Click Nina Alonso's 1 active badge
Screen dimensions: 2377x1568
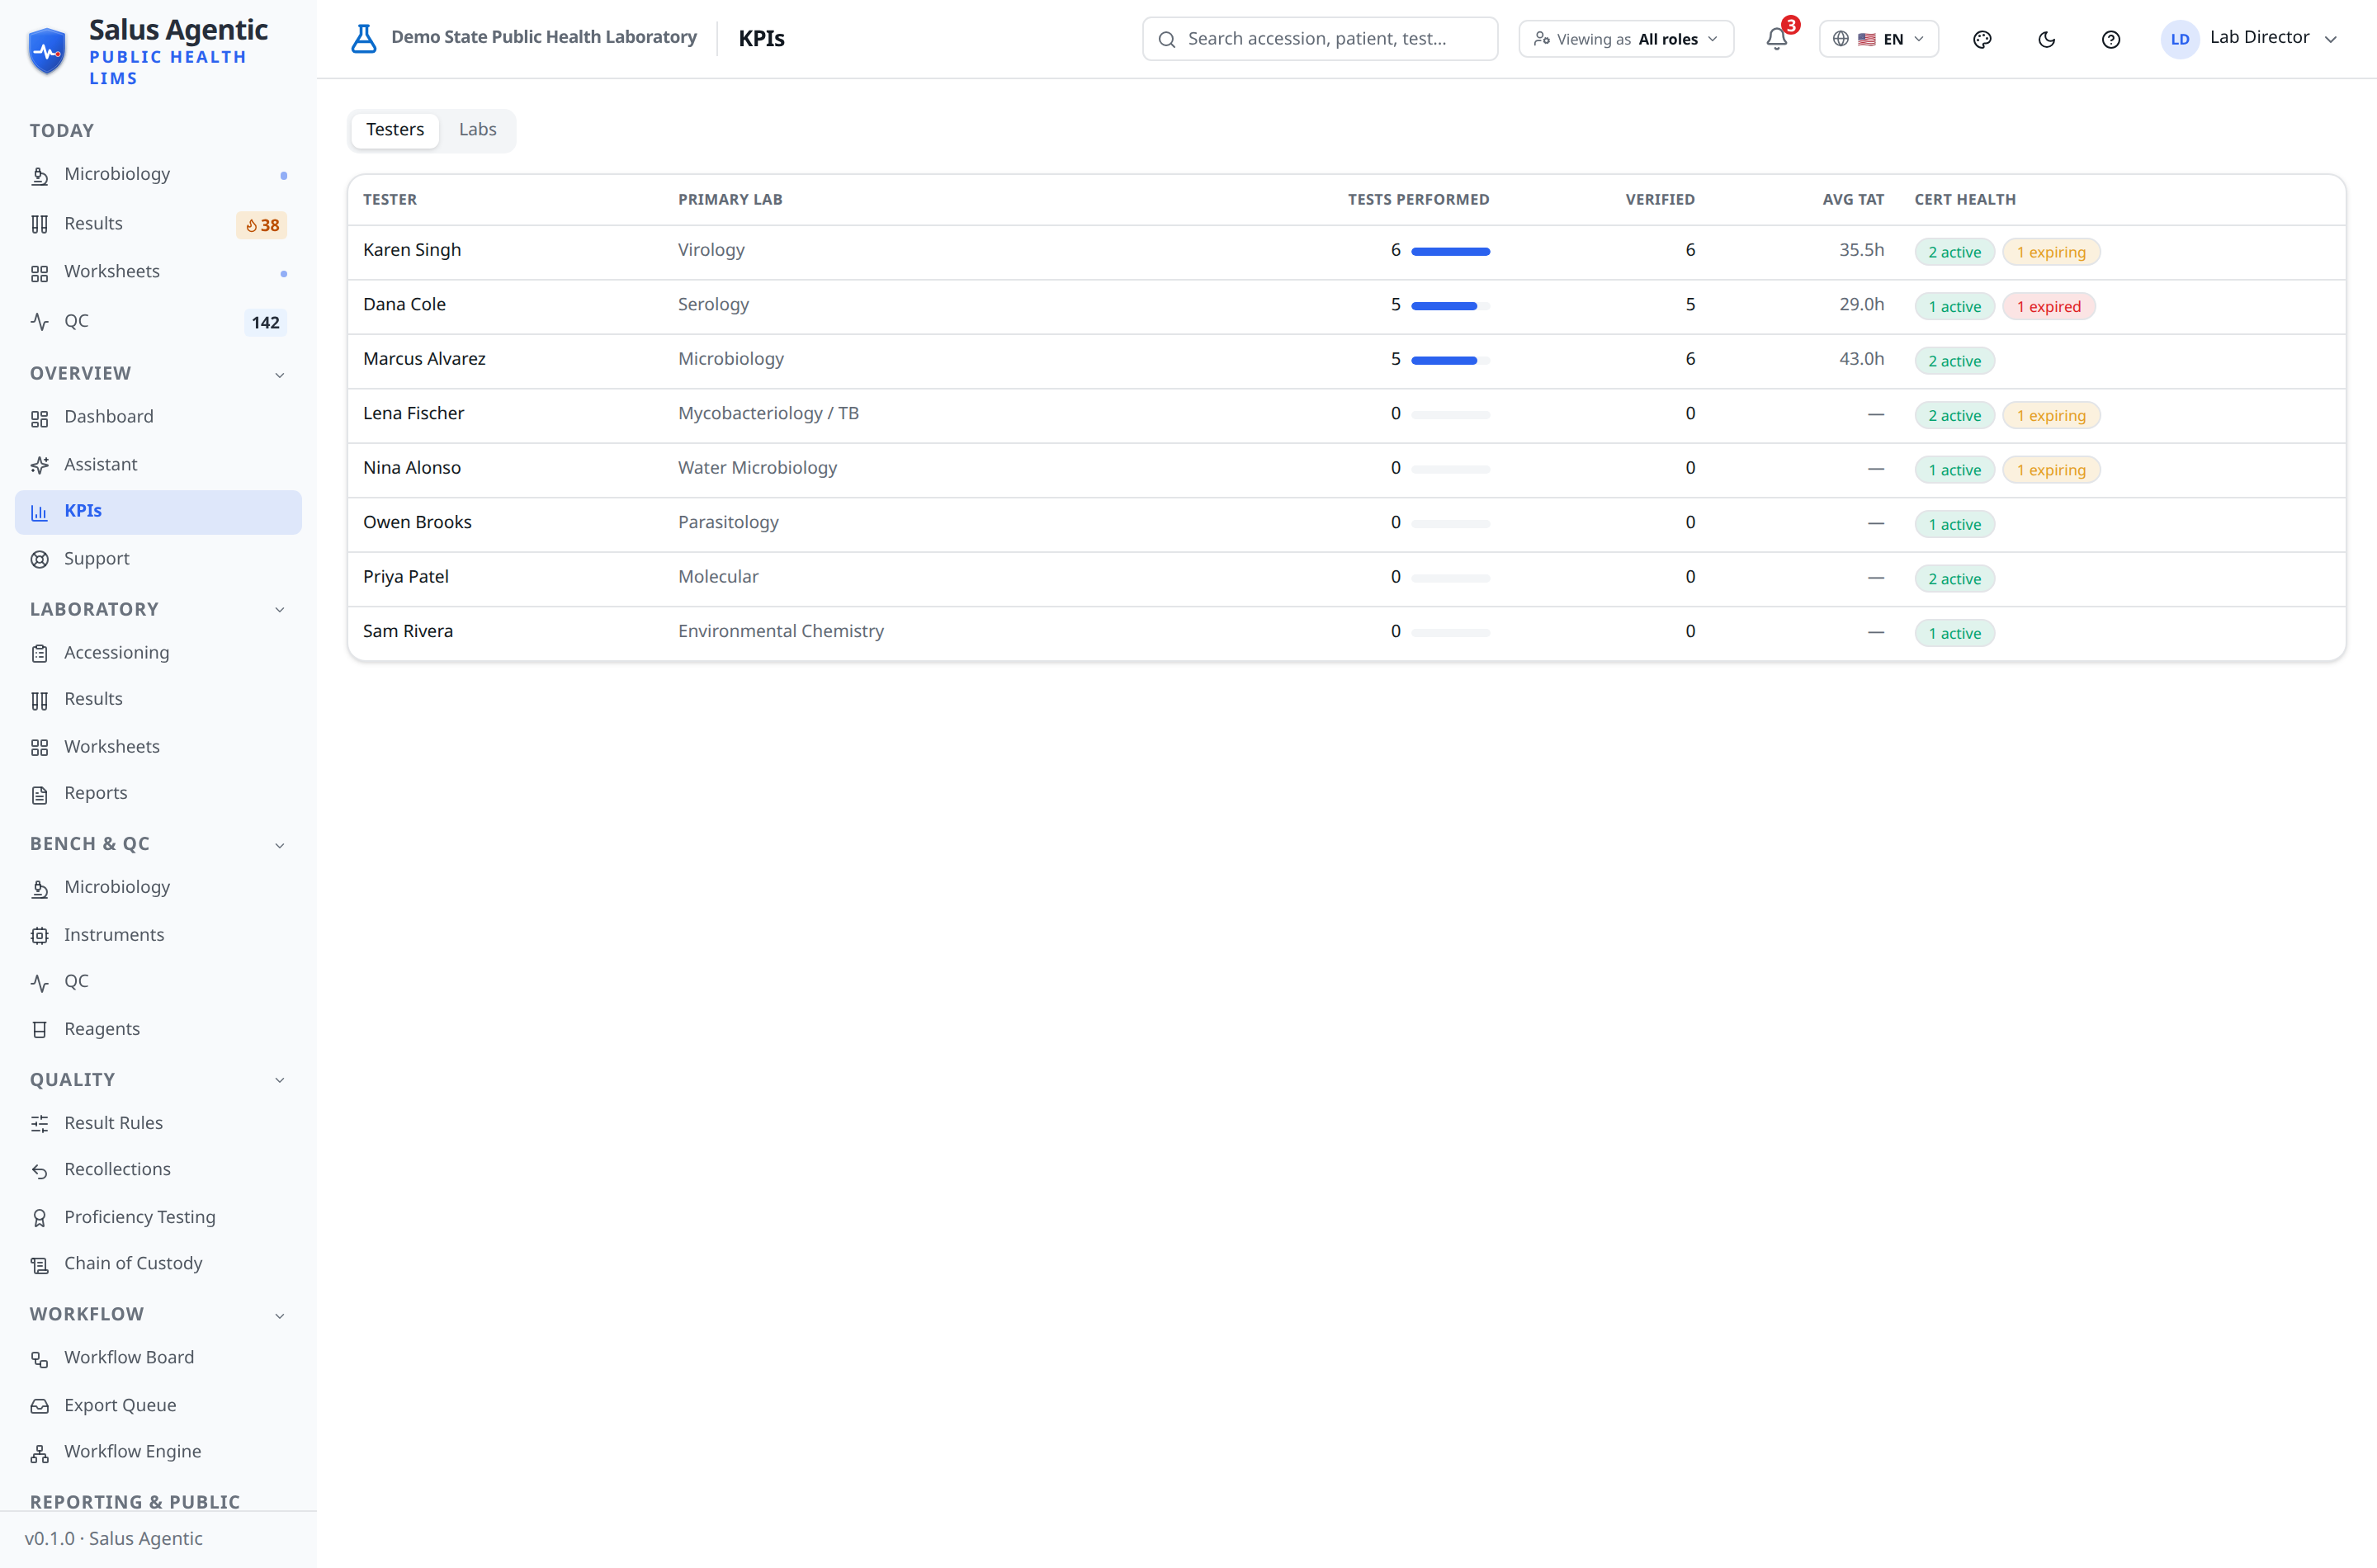[1954, 470]
